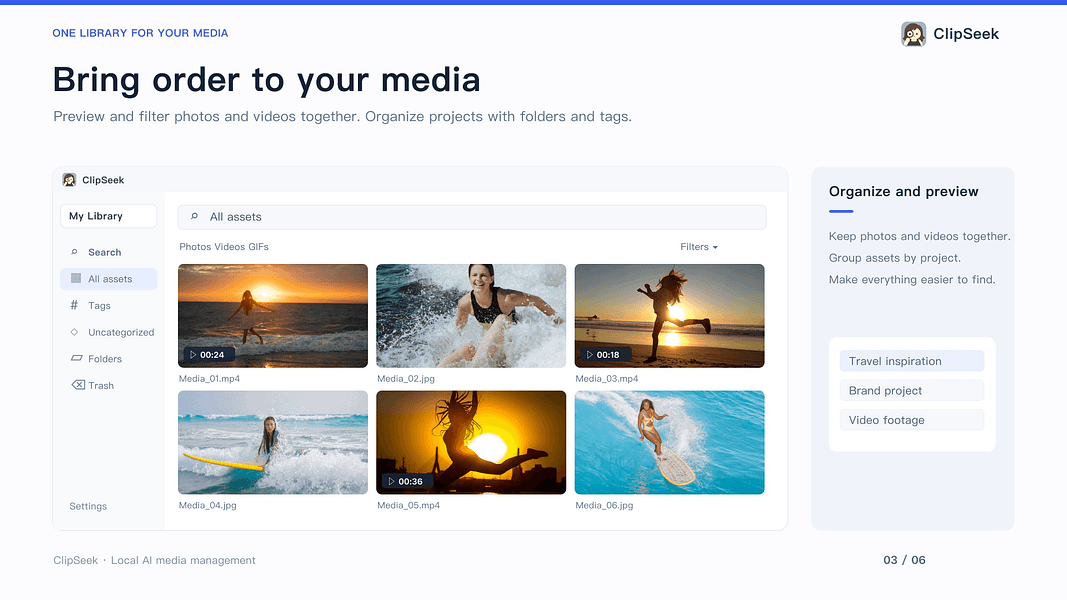Open the Media_04.jpg yellow surfboard thumbnail
The width and height of the screenshot is (1067, 600).
(273, 442)
